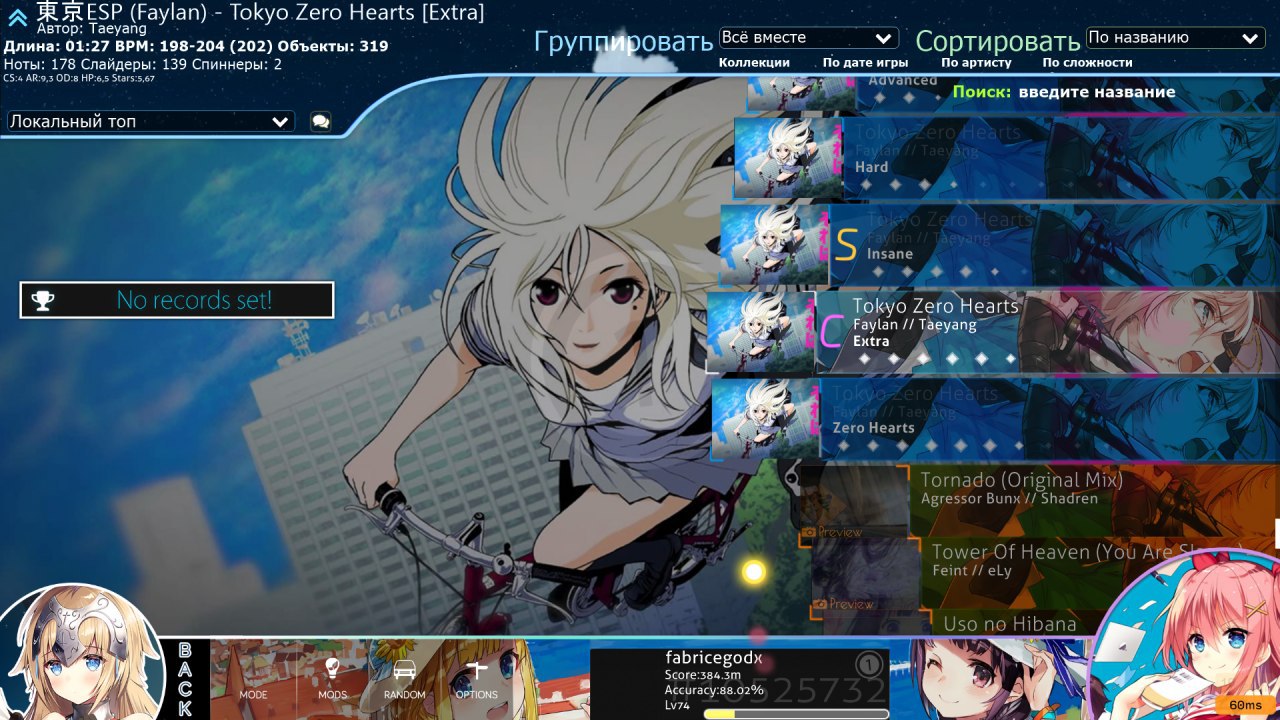The height and width of the screenshot is (720, 1280).
Task: Switch to the По дате игры tab
Action: (866, 62)
